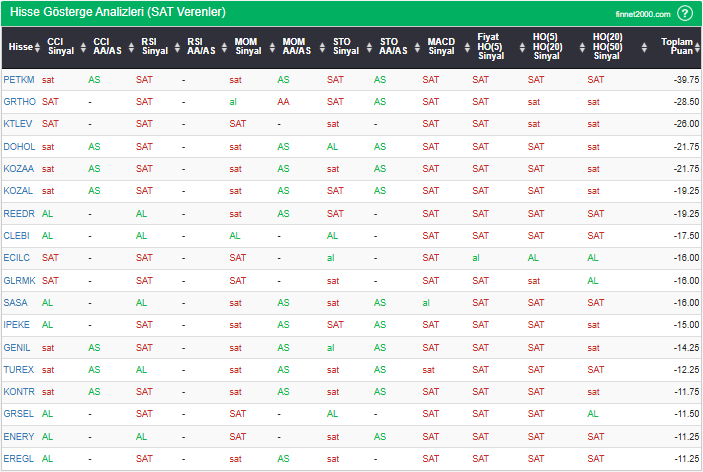Open the GRTHO stock link
The image size is (703, 472).
pos(19,101)
